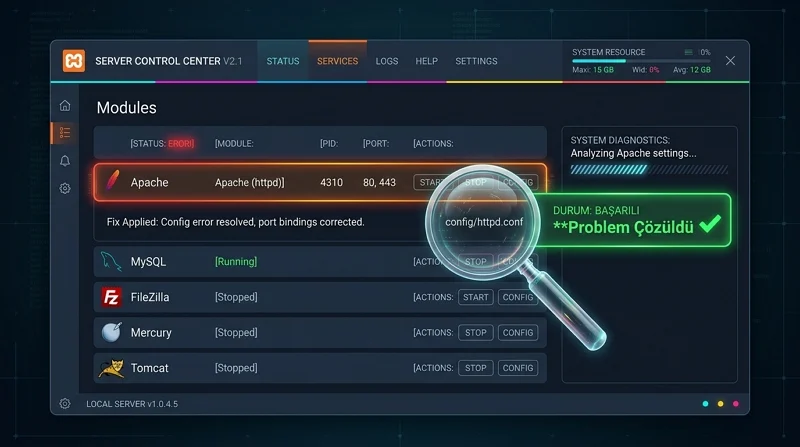Click START button for FileZilla

(x=476, y=297)
